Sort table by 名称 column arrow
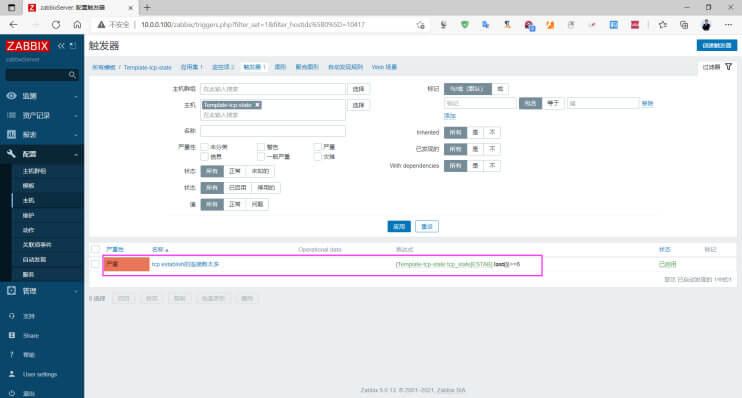The width and height of the screenshot is (742, 398). (x=167, y=250)
